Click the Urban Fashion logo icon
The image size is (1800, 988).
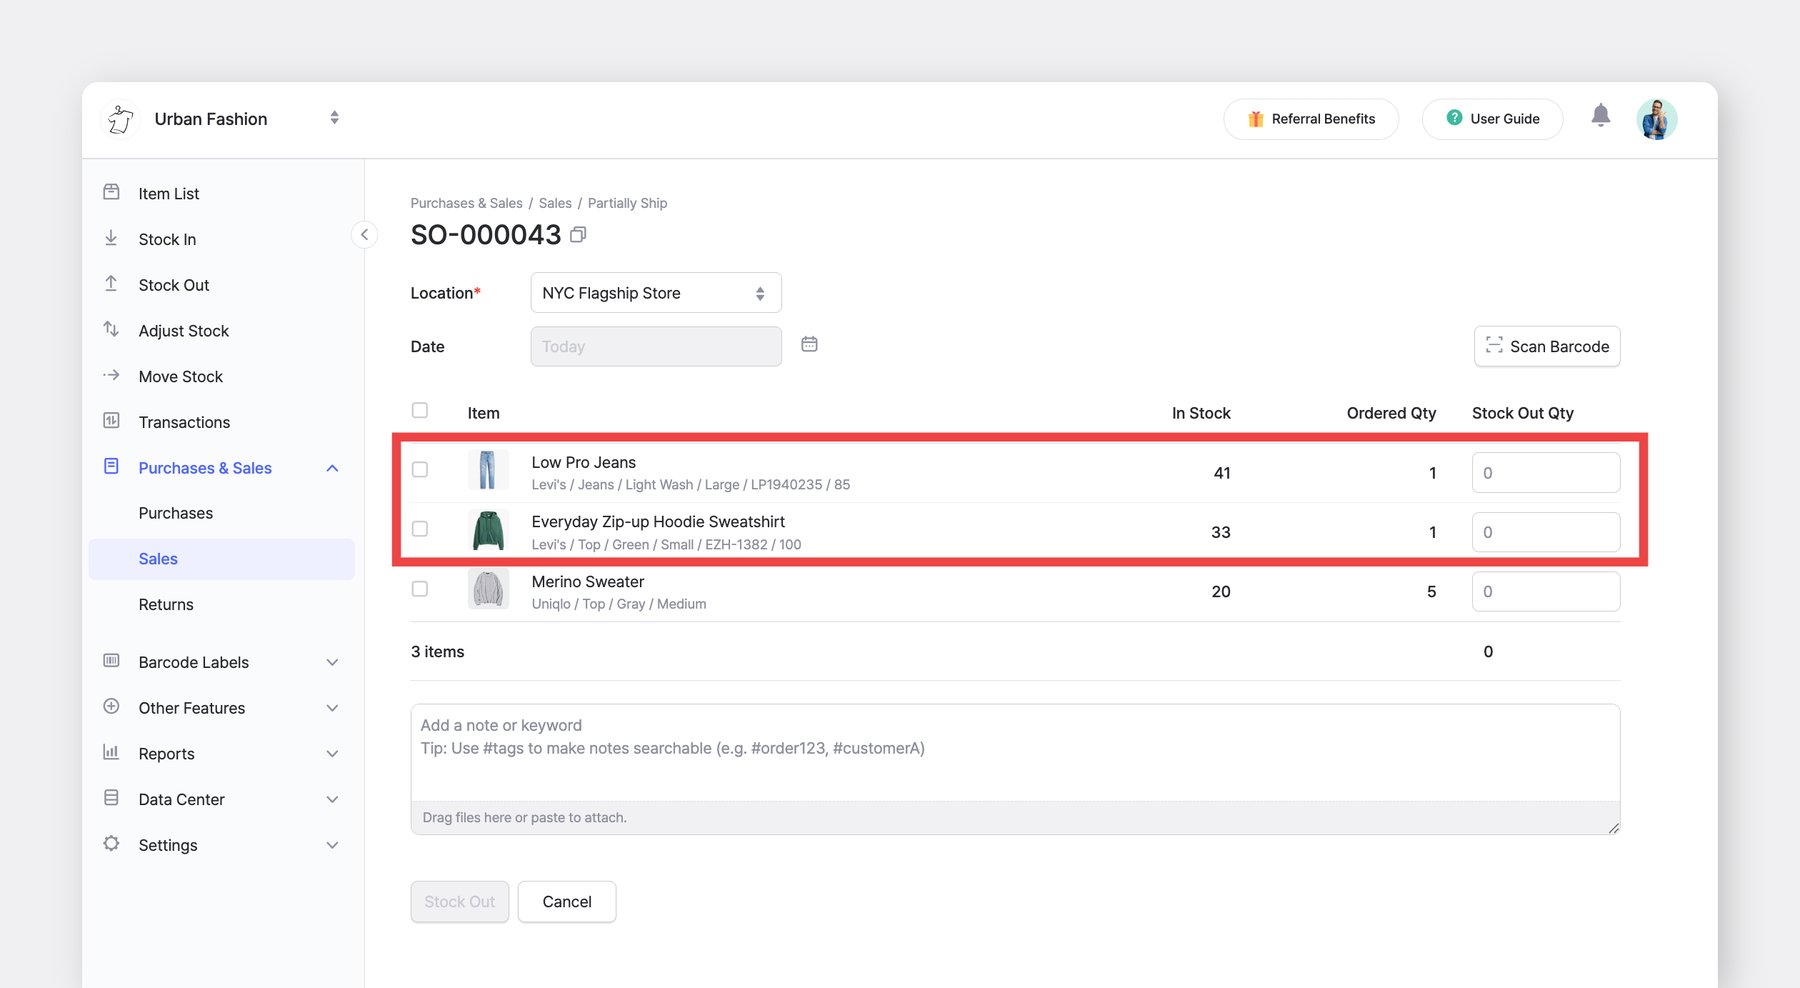click(121, 119)
